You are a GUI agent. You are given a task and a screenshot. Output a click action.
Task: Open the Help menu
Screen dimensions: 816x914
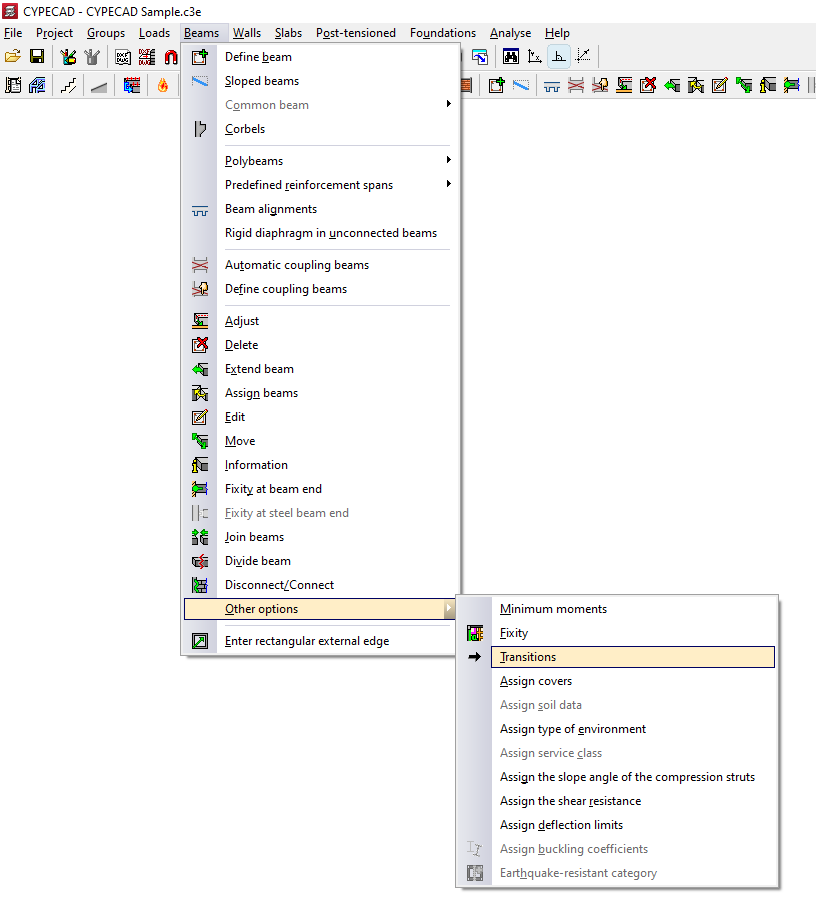coord(557,33)
